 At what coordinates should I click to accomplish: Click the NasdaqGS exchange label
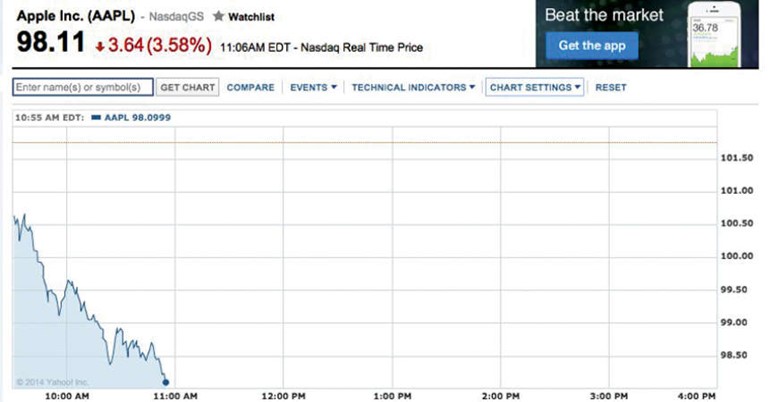pyautogui.click(x=176, y=17)
